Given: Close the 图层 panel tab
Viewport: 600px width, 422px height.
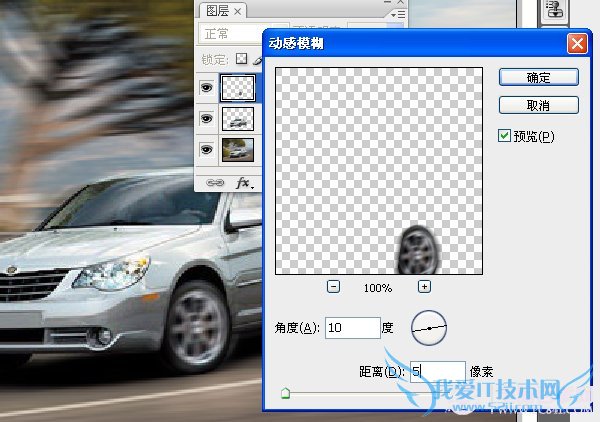Looking at the screenshot, I should 238,11.
